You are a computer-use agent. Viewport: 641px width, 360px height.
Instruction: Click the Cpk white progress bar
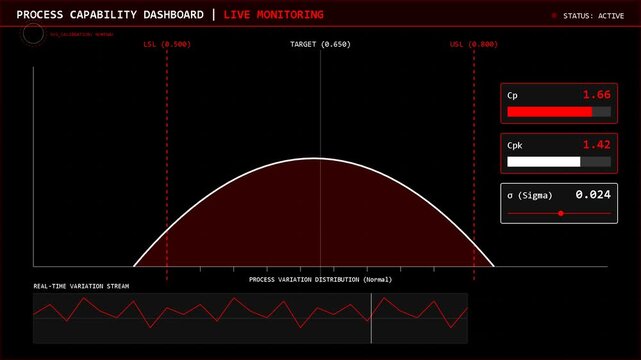(544, 162)
